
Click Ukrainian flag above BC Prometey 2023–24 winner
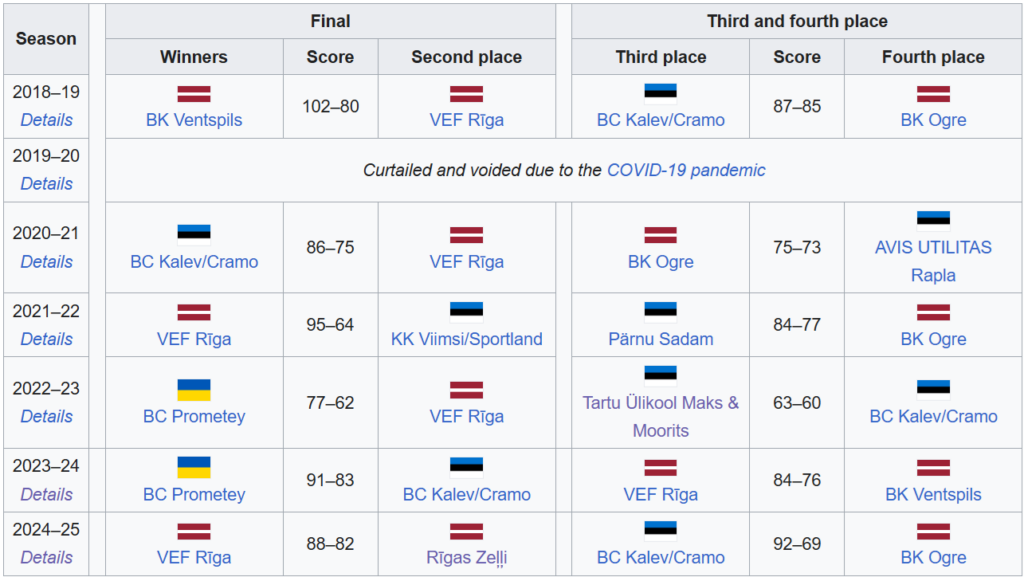(194, 467)
